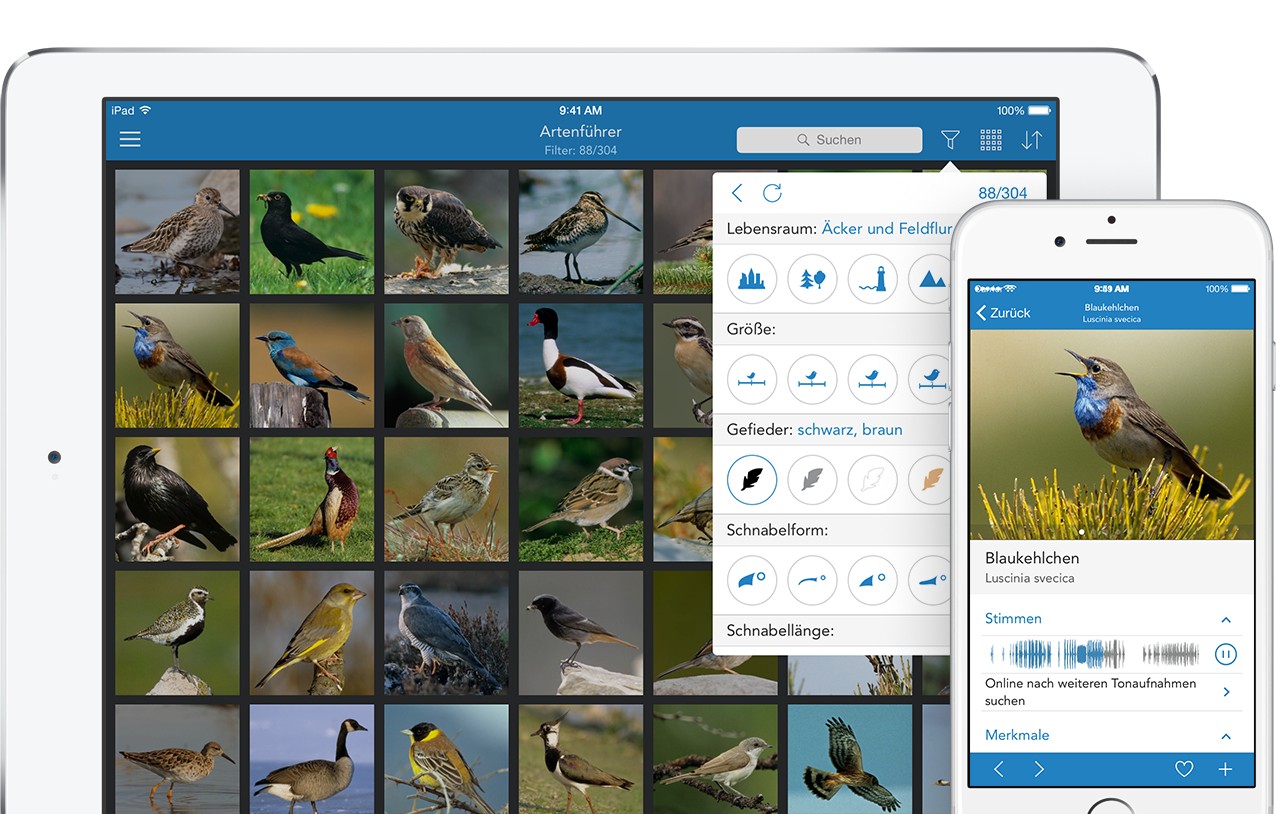Open the hamburger menu in Artenführer
The image size is (1276, 814).
click(130, 139)
